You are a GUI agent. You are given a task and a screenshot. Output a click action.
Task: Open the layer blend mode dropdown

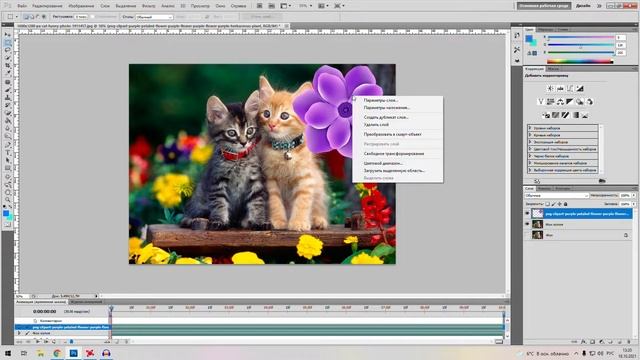[x=556, y=196]
